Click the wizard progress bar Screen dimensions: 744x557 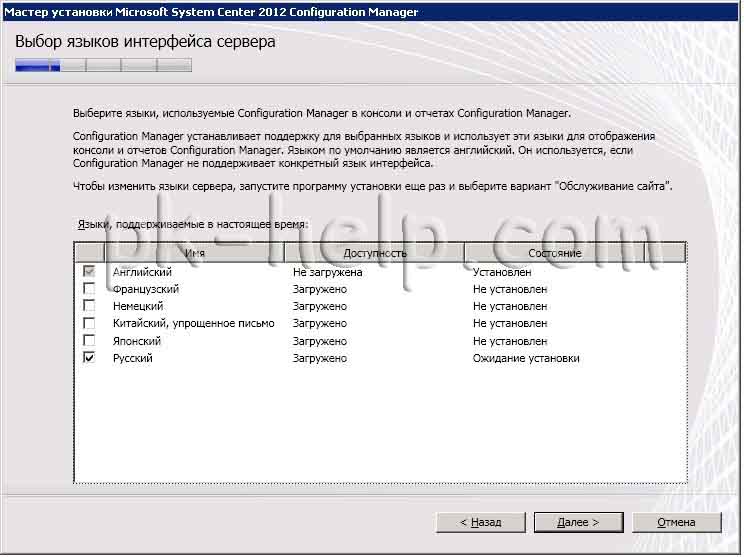103,65
